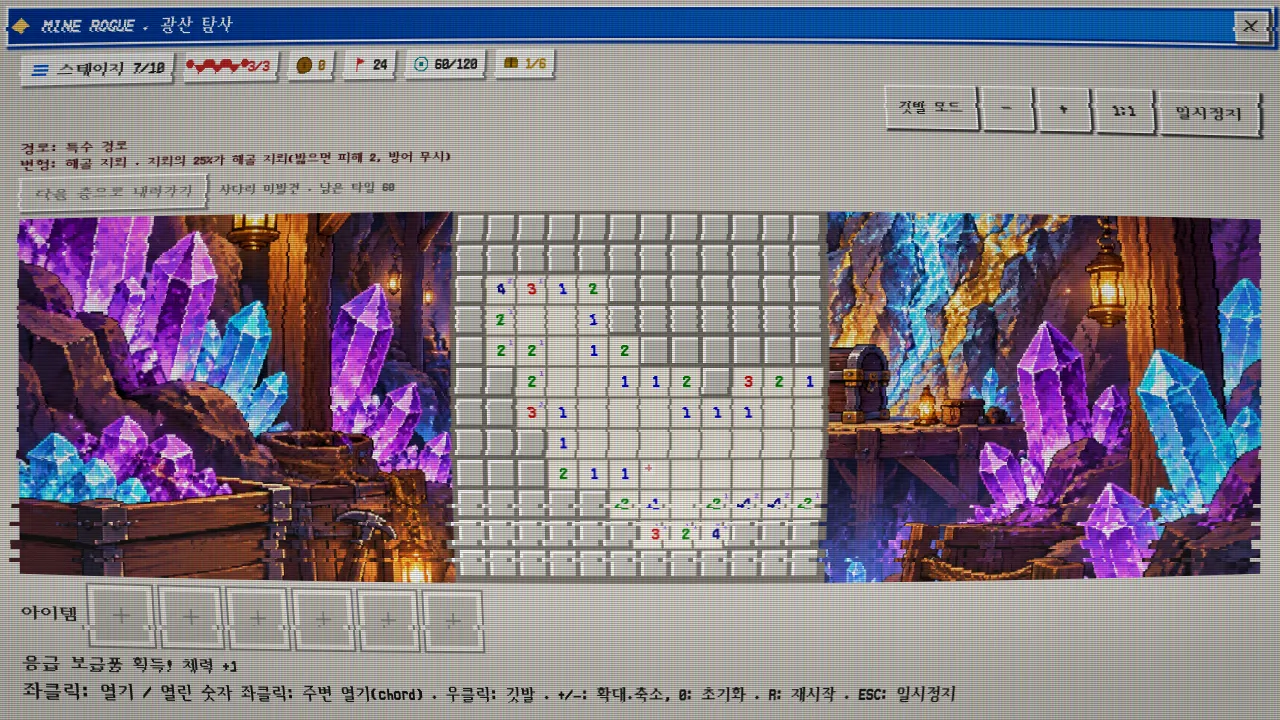Chord the blue 4 in top revealed row
The width and height of the screenshot is (1280, 720).
[x=501, y=289]
